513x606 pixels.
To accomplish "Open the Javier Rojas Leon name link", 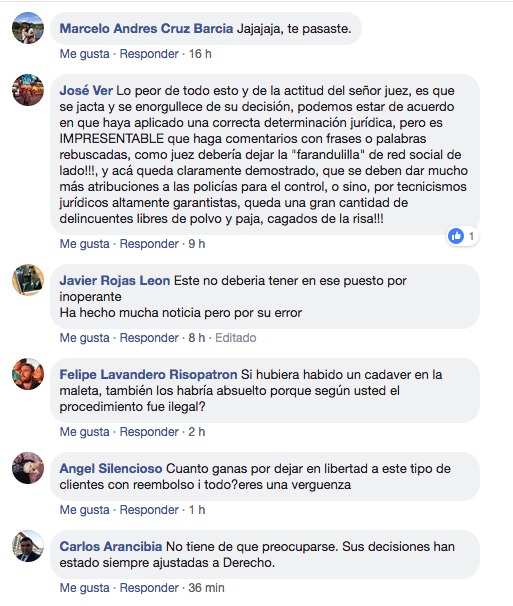I will tap(114, 280).
